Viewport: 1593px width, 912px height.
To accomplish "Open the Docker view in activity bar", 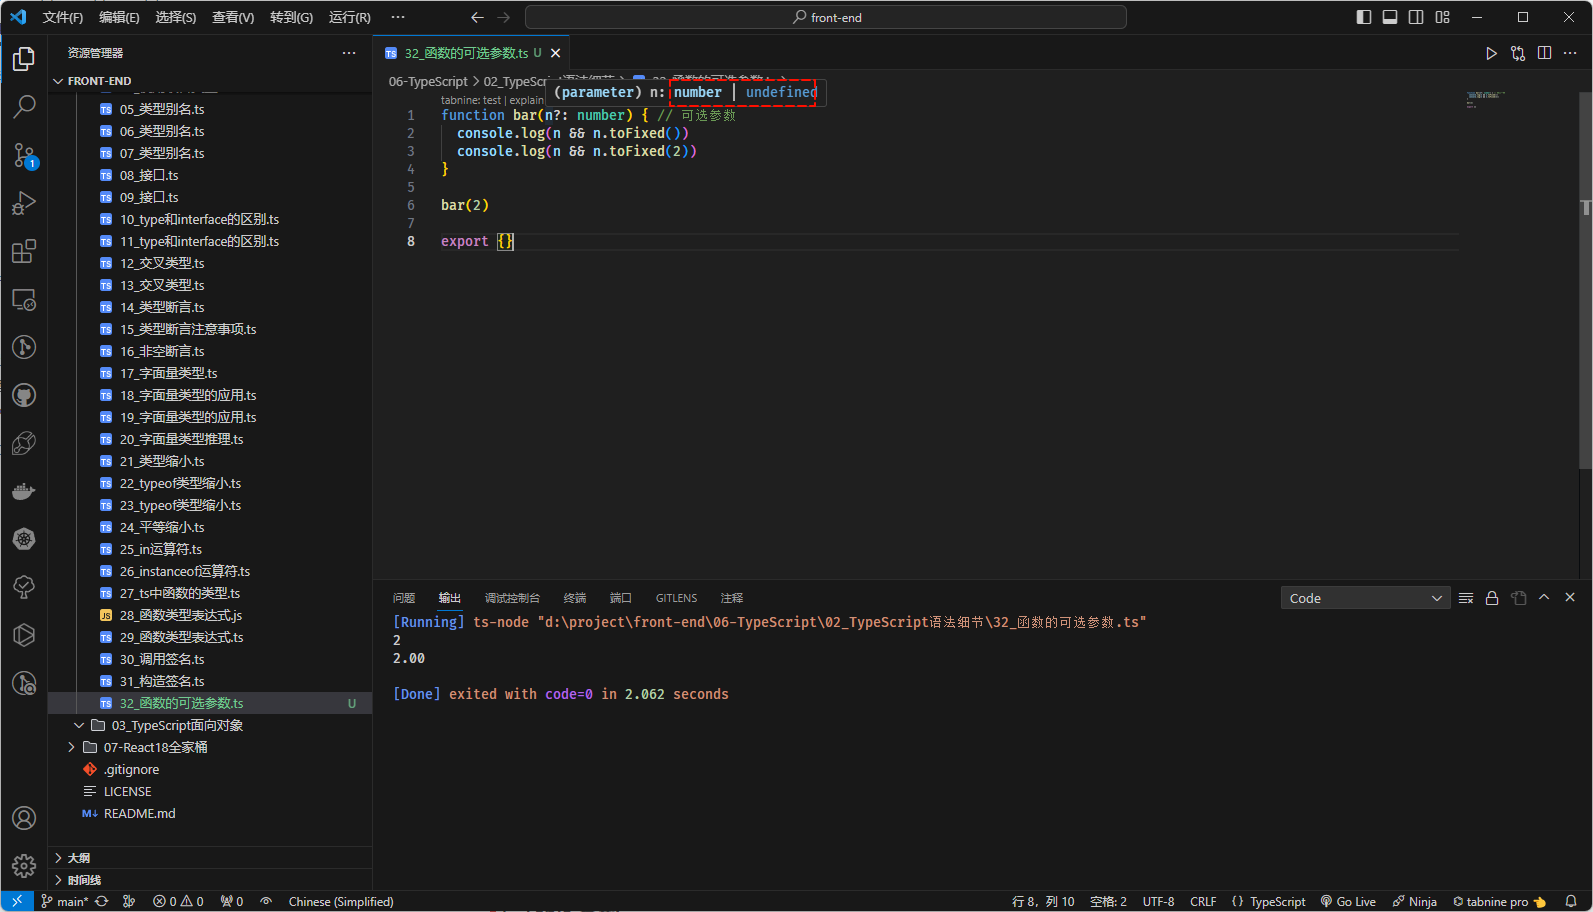I will click(24, 491).
